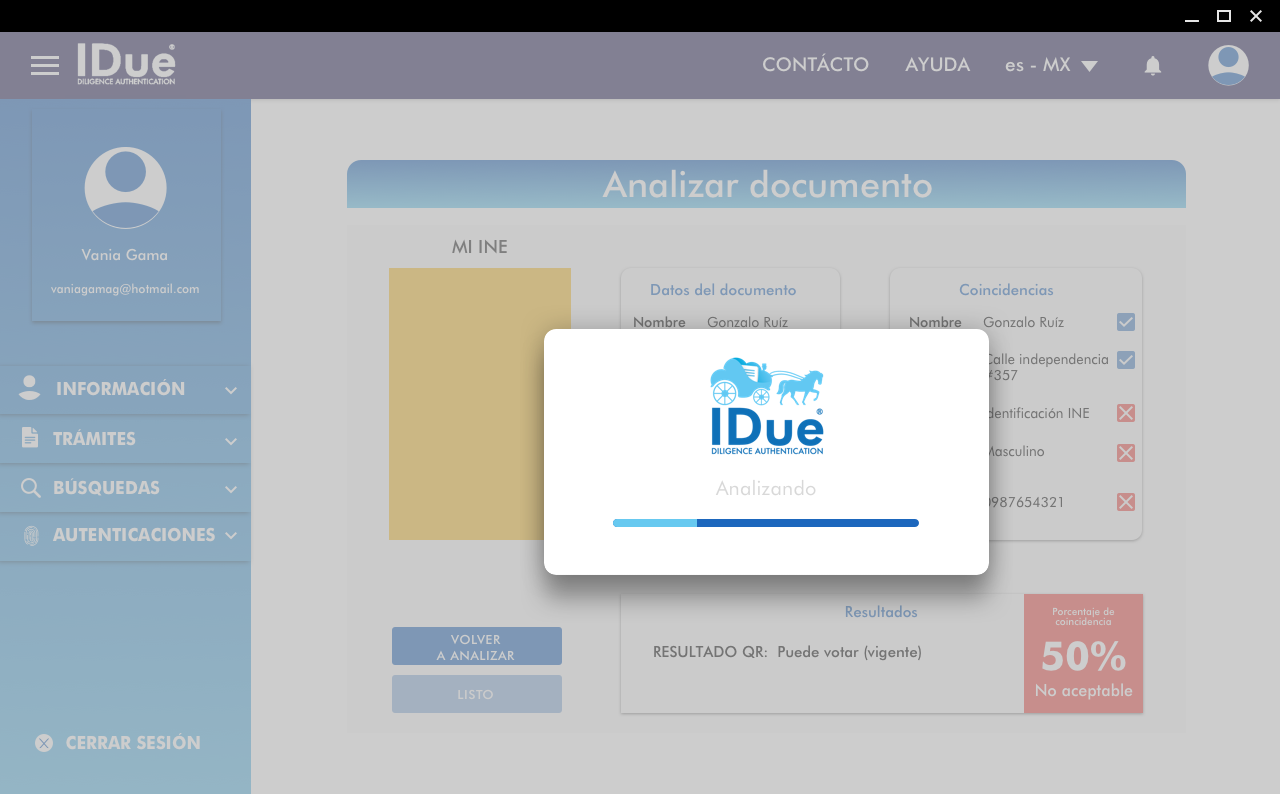Open the CONTÁCTO menu item
The width and height of the screenshot is (1280, 794).
[815, 65]
